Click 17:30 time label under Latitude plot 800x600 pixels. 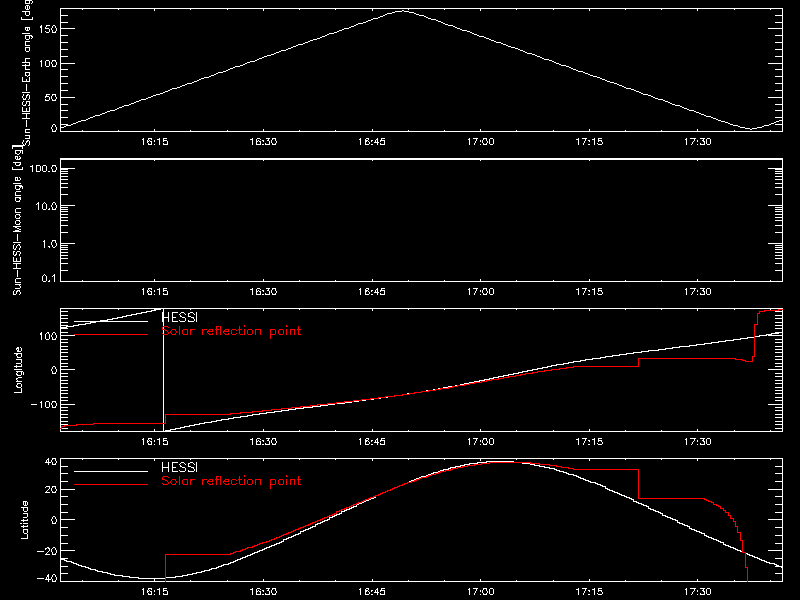tap(698, 592)
